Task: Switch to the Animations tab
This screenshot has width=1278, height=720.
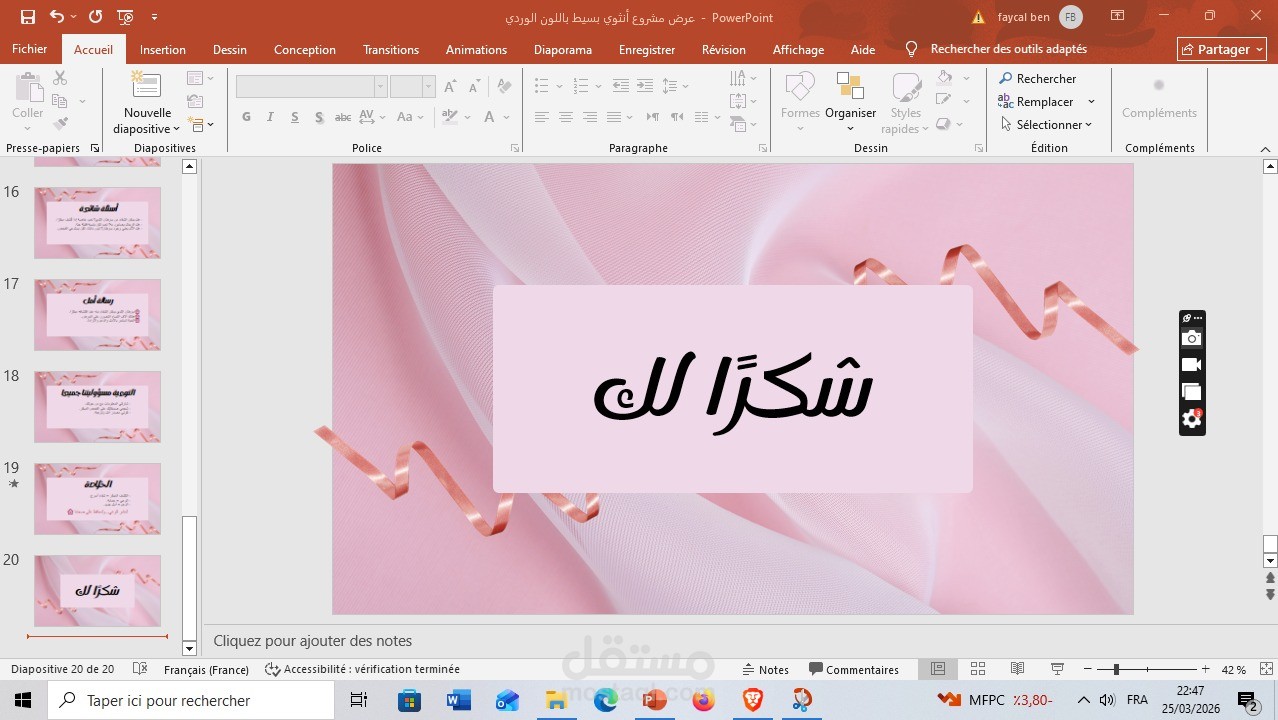Action: [x=476, y=49]
